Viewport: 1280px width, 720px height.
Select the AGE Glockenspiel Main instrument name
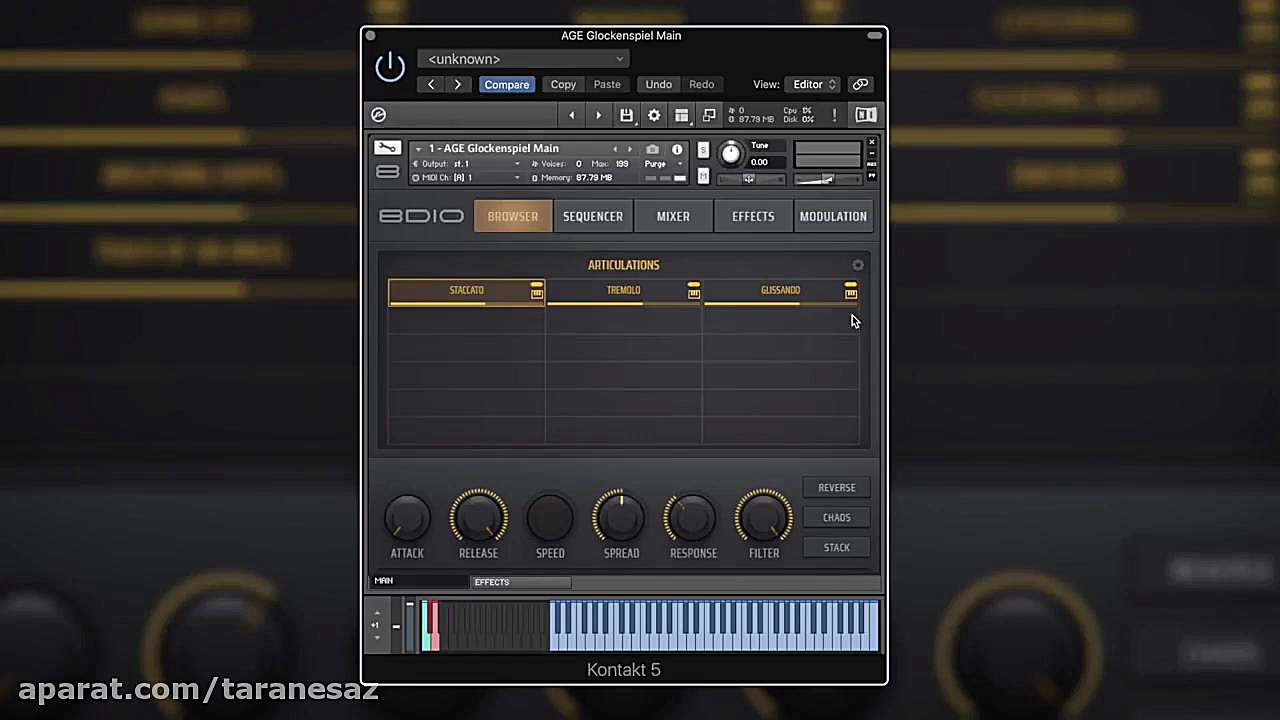(494, 149)
